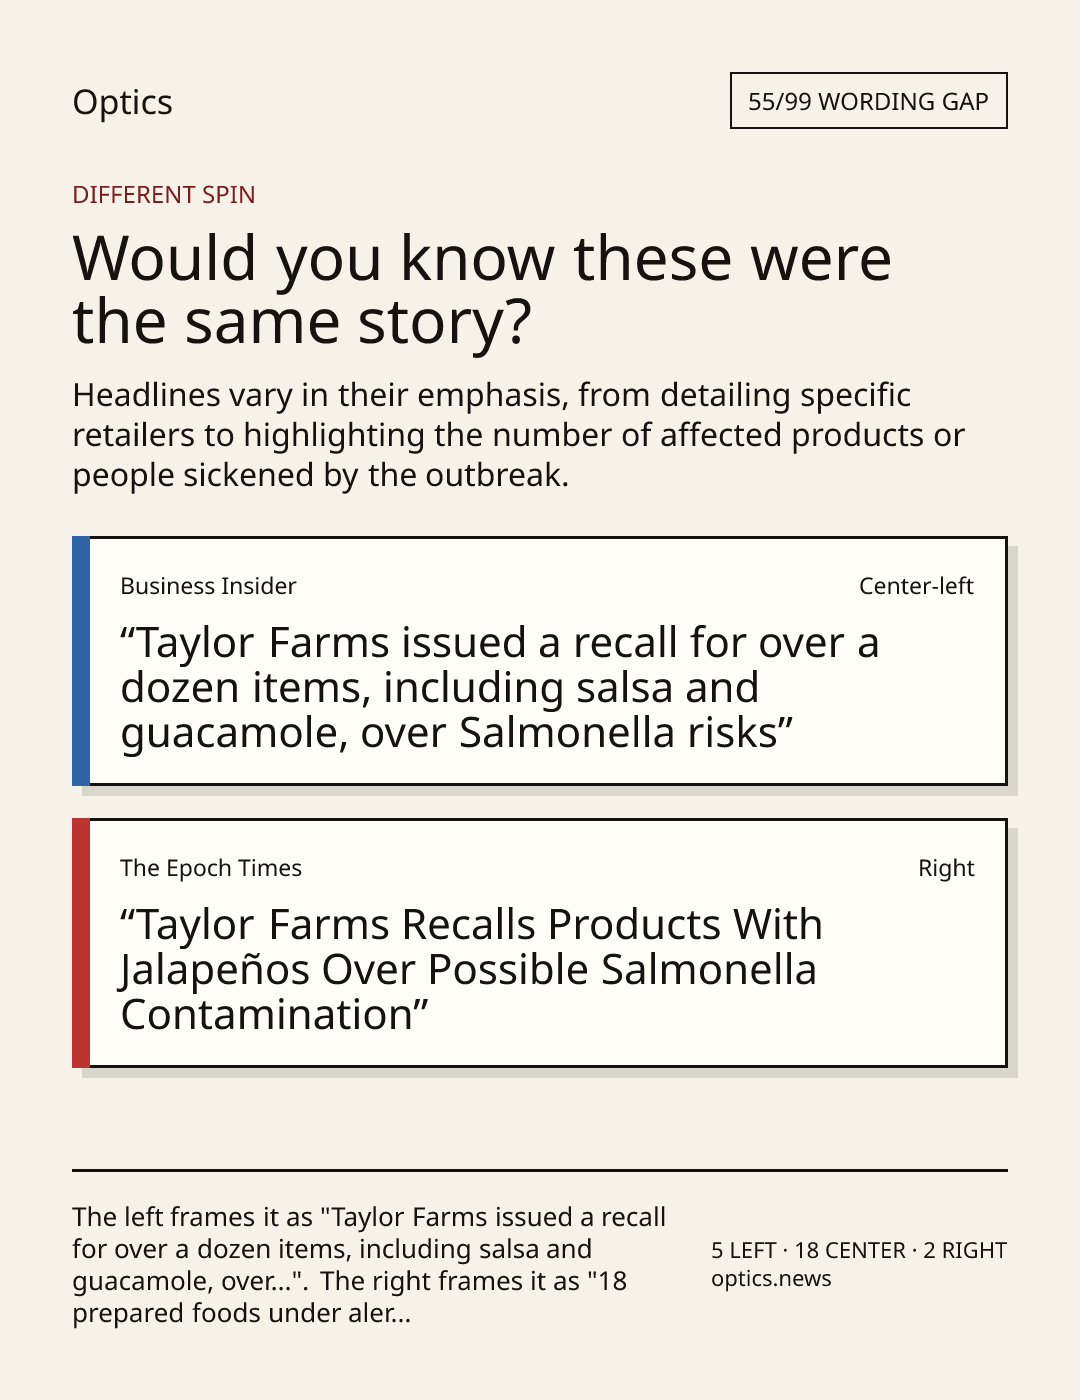Image resolution: width=1080 pixels, height=1400 pixels.
Task: Select the DIFFERENT SPIN label
Action: click(164, 194)
